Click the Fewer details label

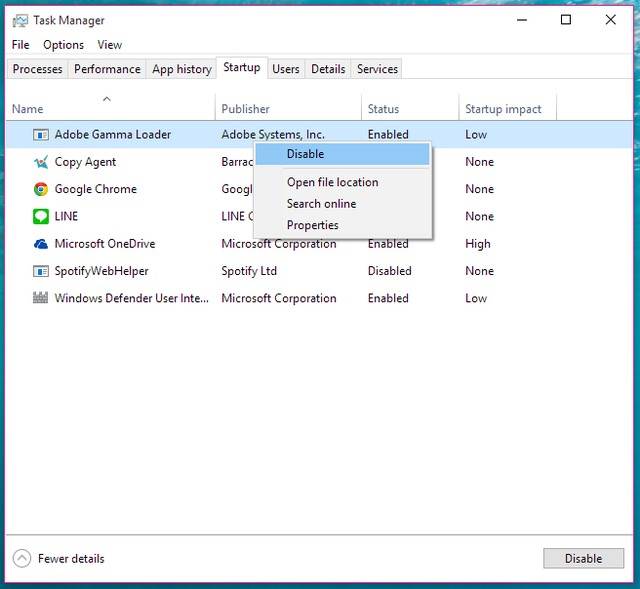(71, 558)
